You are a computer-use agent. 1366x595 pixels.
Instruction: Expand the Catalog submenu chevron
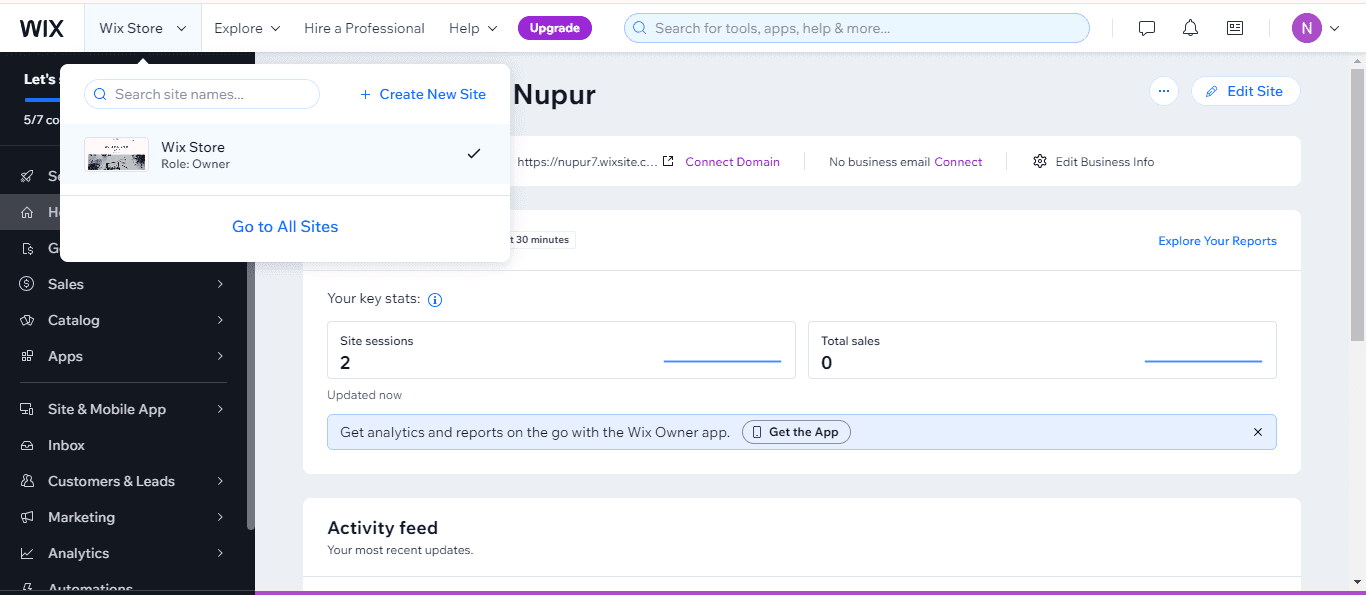(x=220, y=320)
